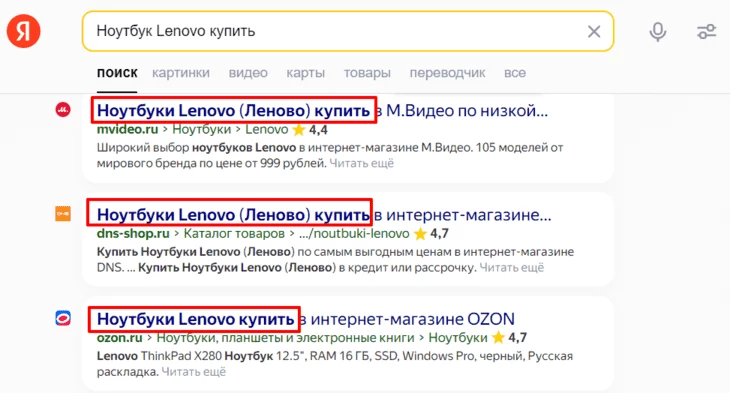This screenshot has height=393, width=730.
Task: Switch to the 'картинки' tab
Action: pyautogui.click(x=181, y=73)
